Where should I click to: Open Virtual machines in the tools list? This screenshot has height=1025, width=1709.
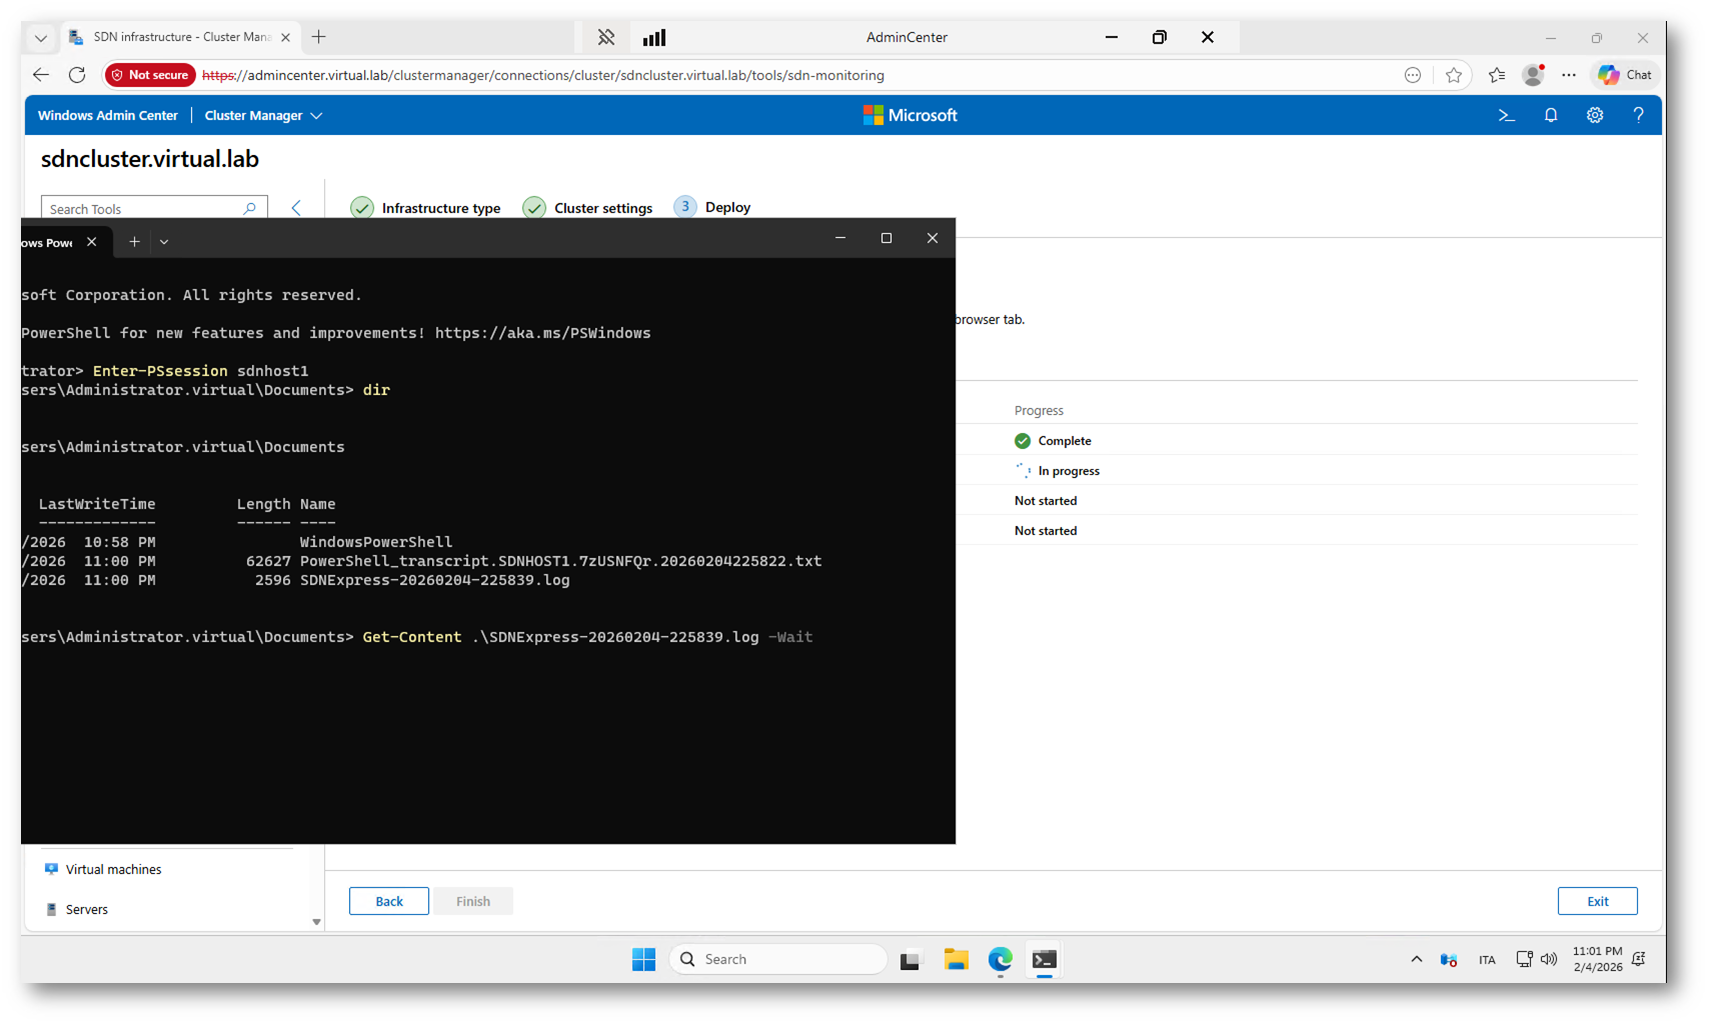(x=113, y=870)
